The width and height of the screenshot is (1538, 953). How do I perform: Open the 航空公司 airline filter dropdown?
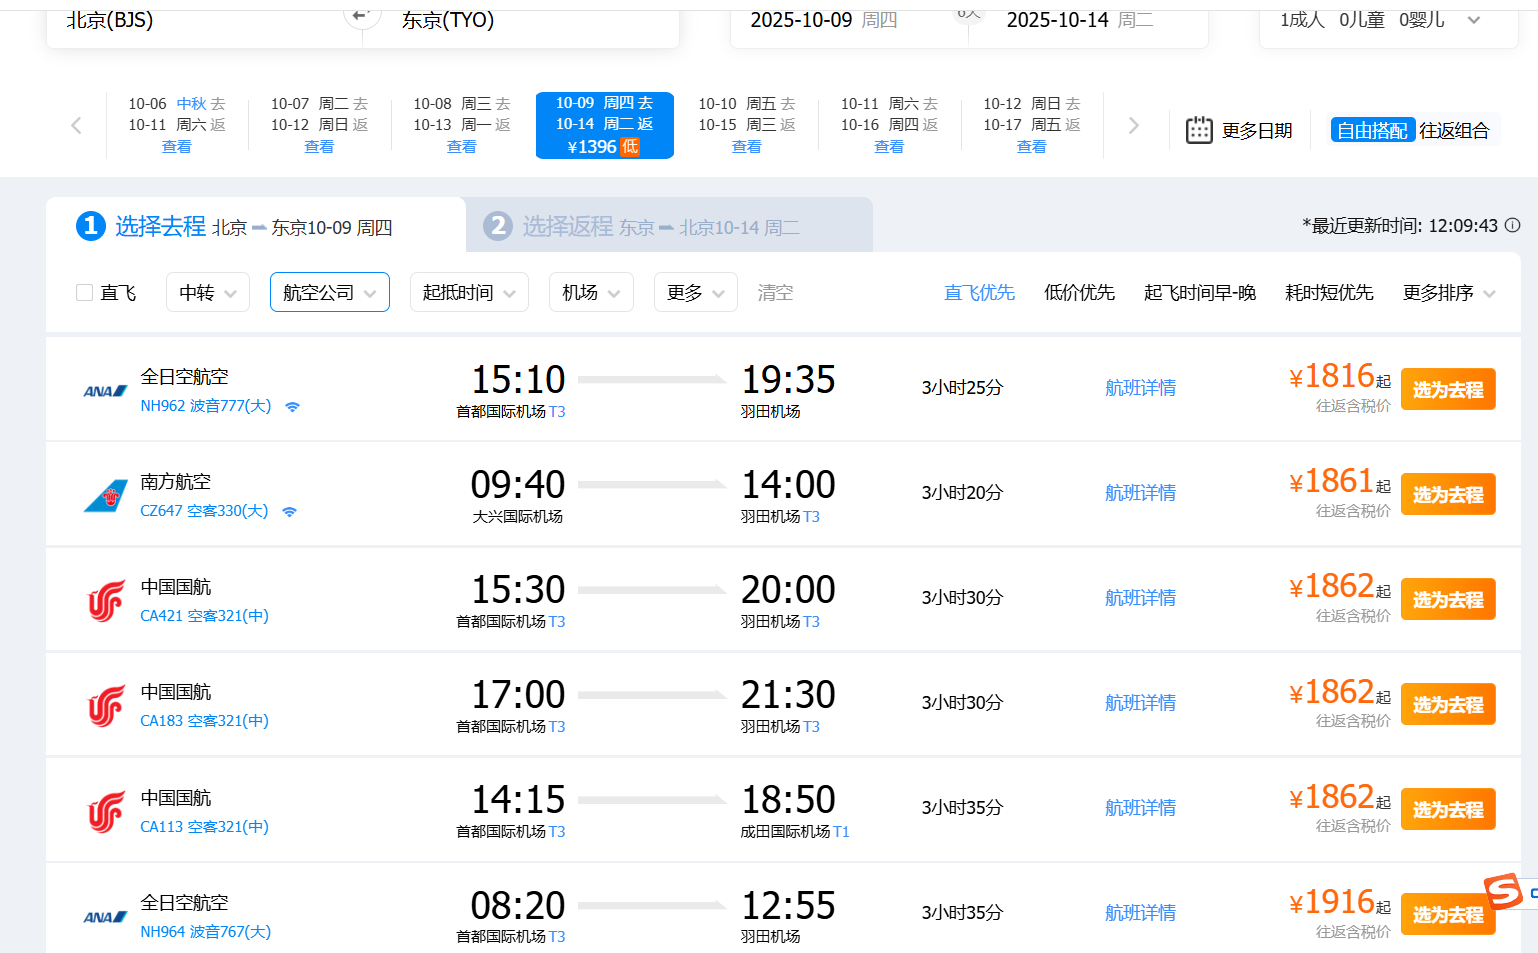click(329, 292)
